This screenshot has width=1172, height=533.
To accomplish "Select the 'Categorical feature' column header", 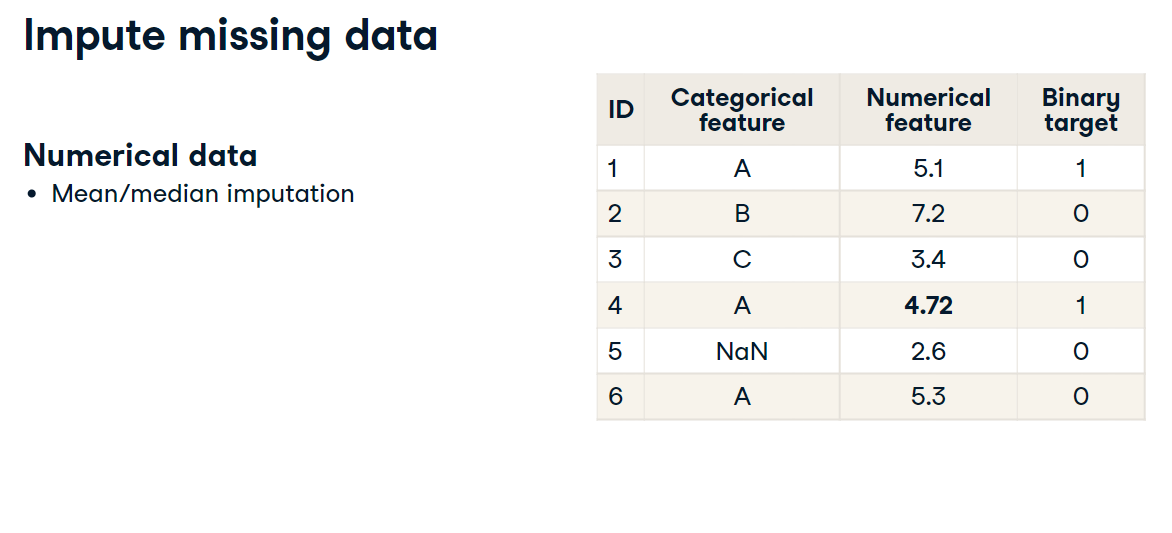I will click(741, 110).
